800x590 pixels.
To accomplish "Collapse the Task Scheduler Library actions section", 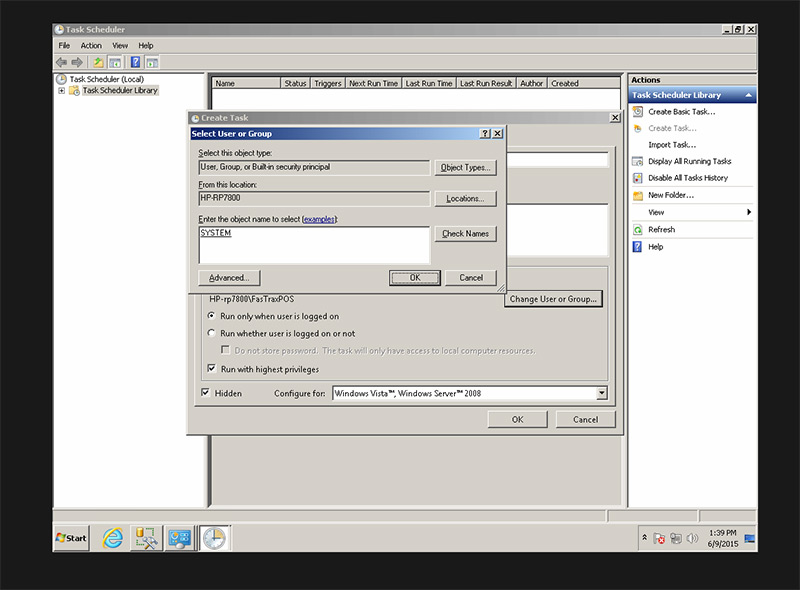I will coord(748,95).
